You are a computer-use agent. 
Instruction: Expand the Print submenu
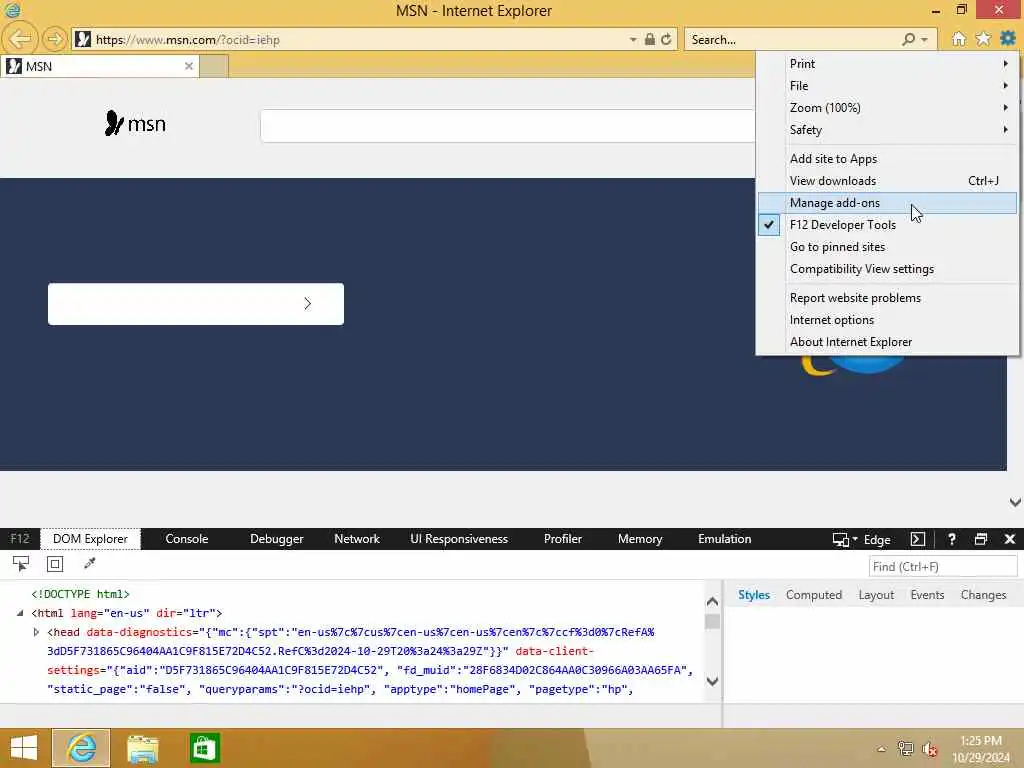(888, 63)
